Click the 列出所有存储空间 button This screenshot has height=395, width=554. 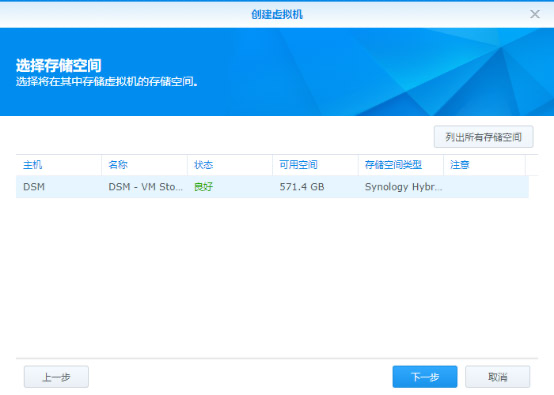pyautogui.click(x=483, y=137)
